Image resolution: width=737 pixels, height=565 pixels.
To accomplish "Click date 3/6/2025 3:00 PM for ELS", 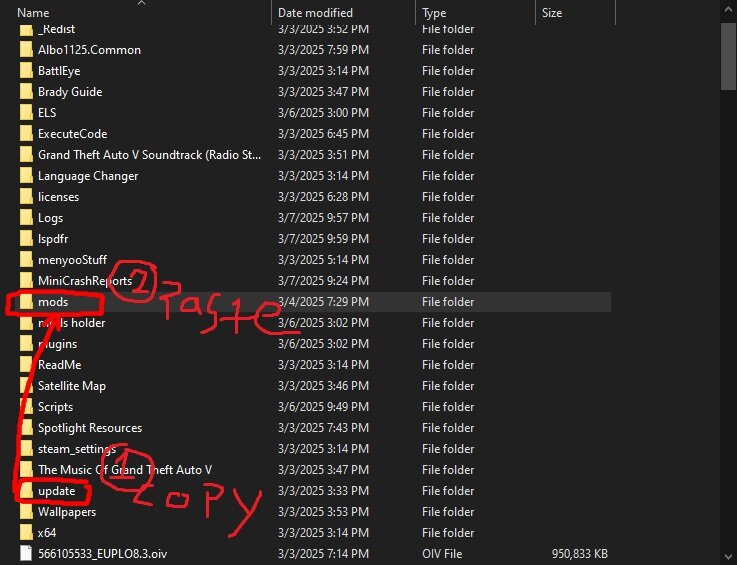I will coord(323,113).
